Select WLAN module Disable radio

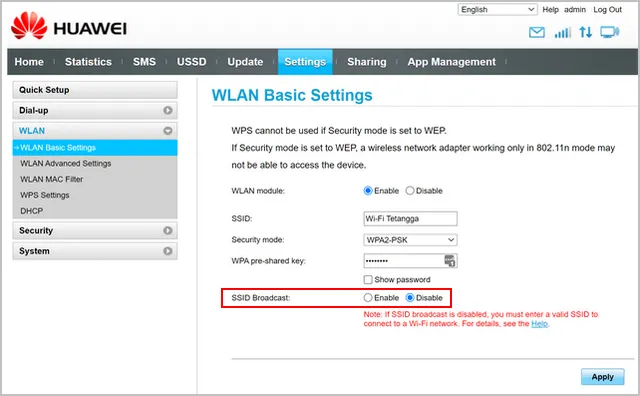pyautogui.click(x=410, y=191)
